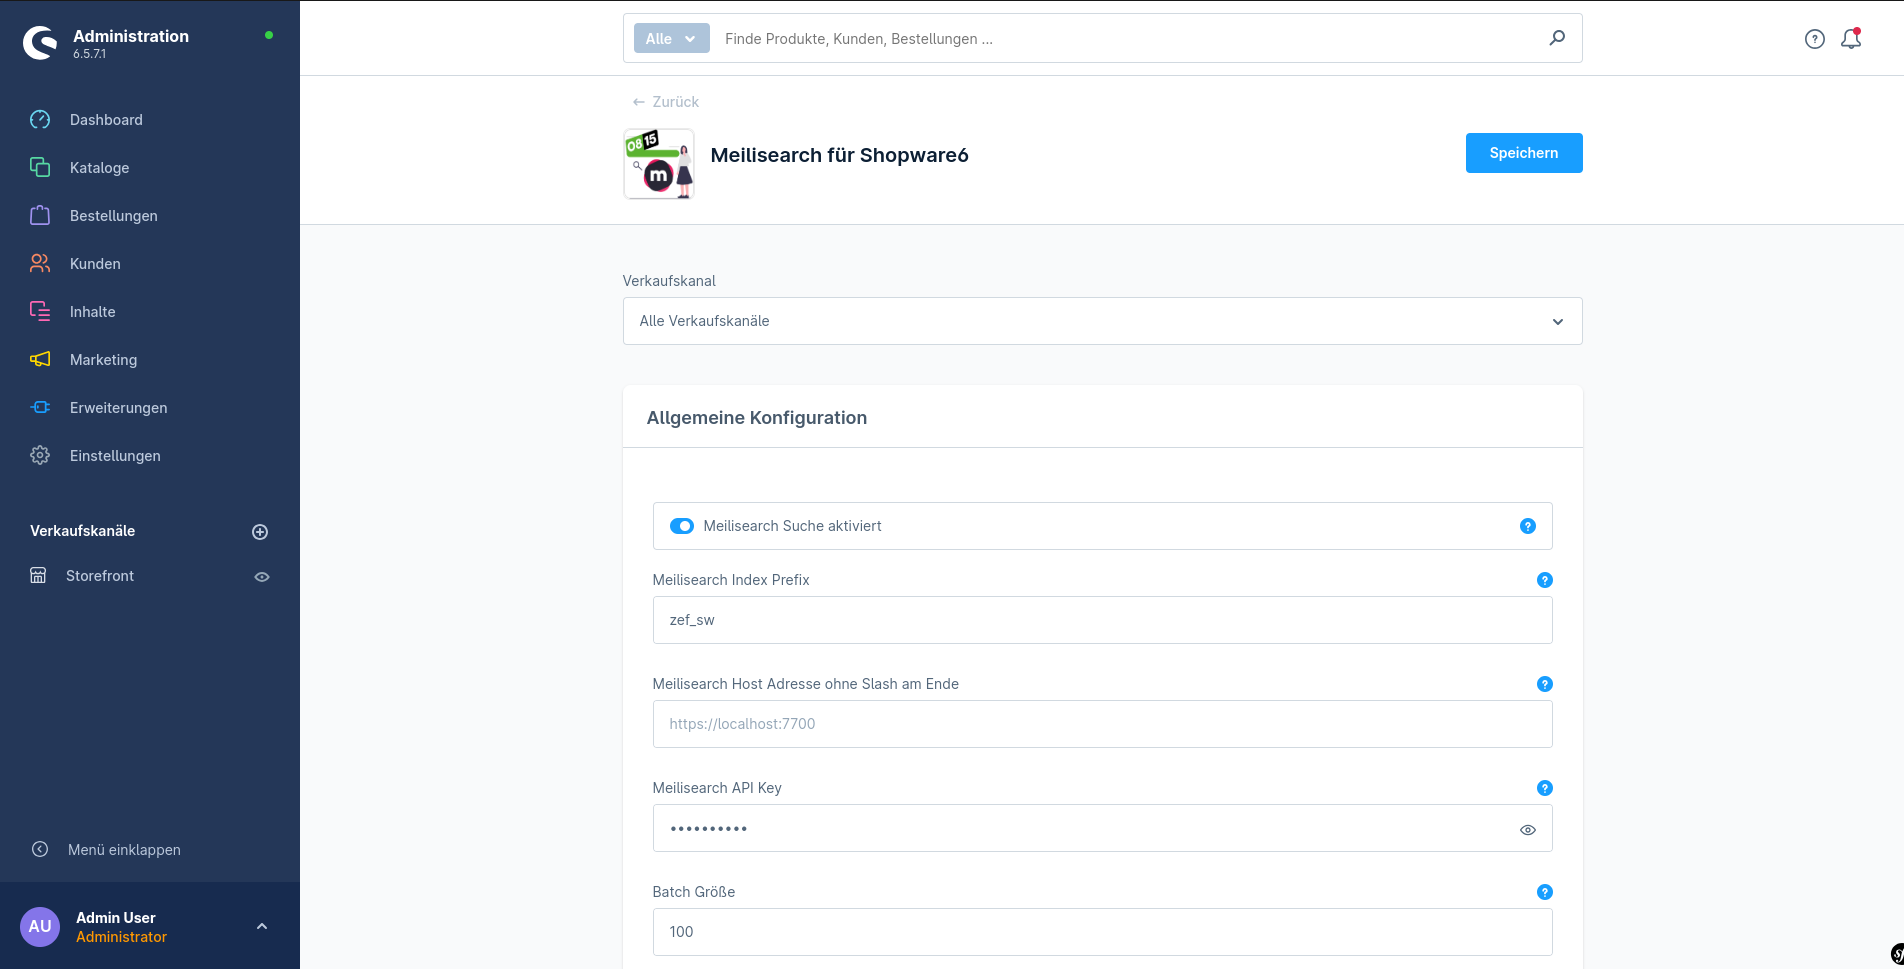Viewport: 1904px width, 969px height.
Task: Click the Meilisearch Index Prefix field
Action: coord(1102,620)
